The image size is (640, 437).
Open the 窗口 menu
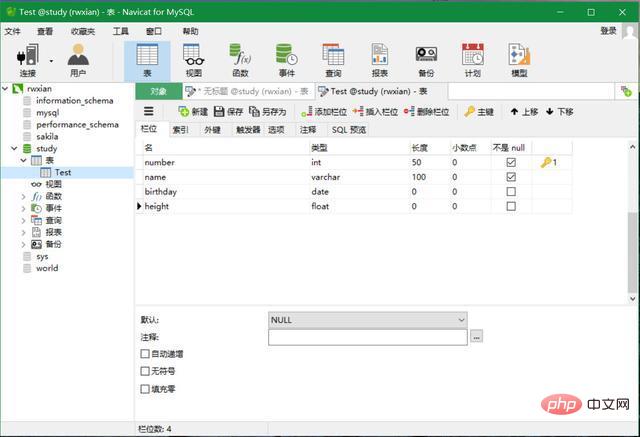tap(154, 31)
